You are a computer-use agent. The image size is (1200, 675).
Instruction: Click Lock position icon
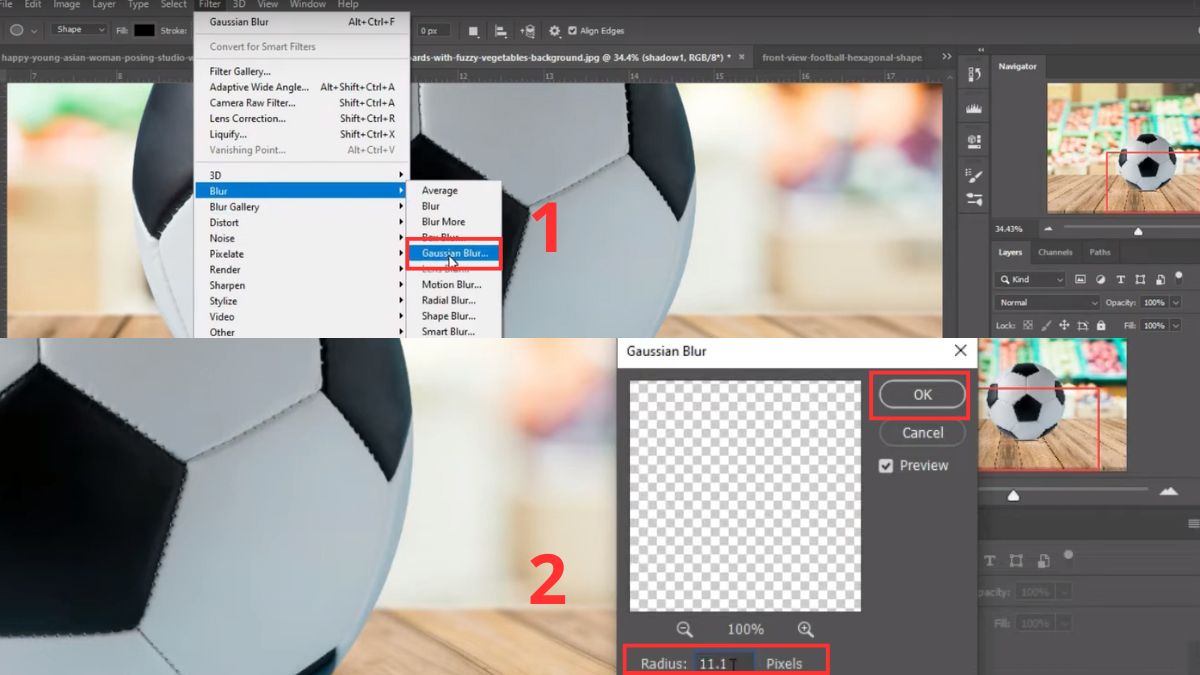pos(1064,326)
